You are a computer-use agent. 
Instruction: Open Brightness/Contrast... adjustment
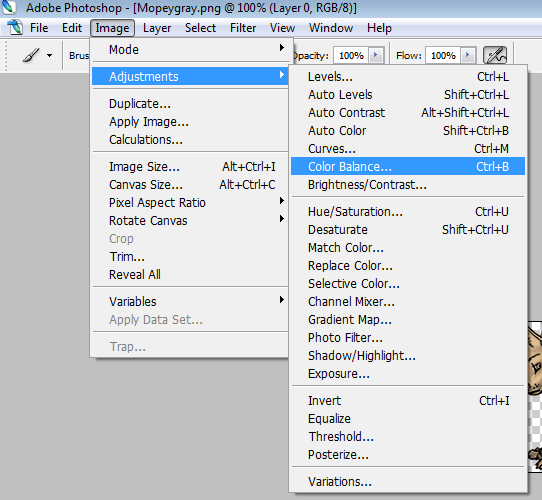(x=408, y=185)
